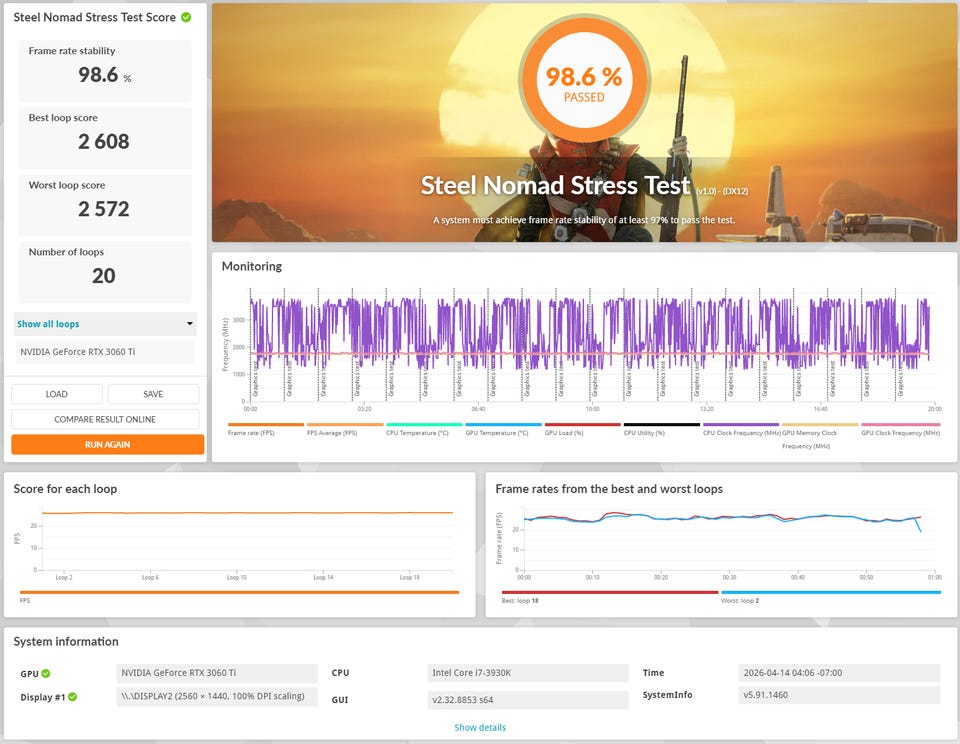The width and height of the screenshot is (960, 744).
Task: Expand the Show all loops dropdown
Action: coord(104,324)
